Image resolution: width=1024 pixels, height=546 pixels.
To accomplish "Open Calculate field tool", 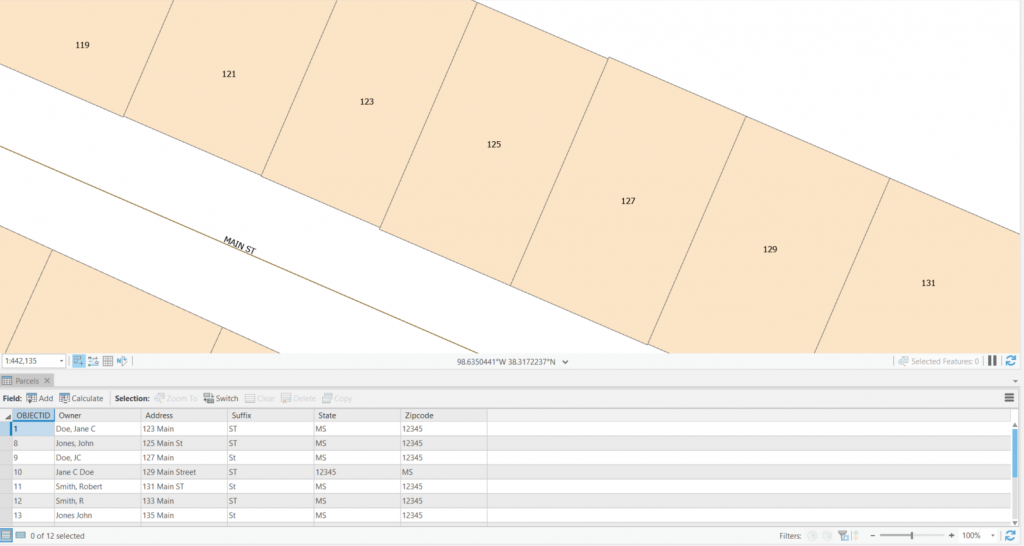I will click(x=80, y=398).
